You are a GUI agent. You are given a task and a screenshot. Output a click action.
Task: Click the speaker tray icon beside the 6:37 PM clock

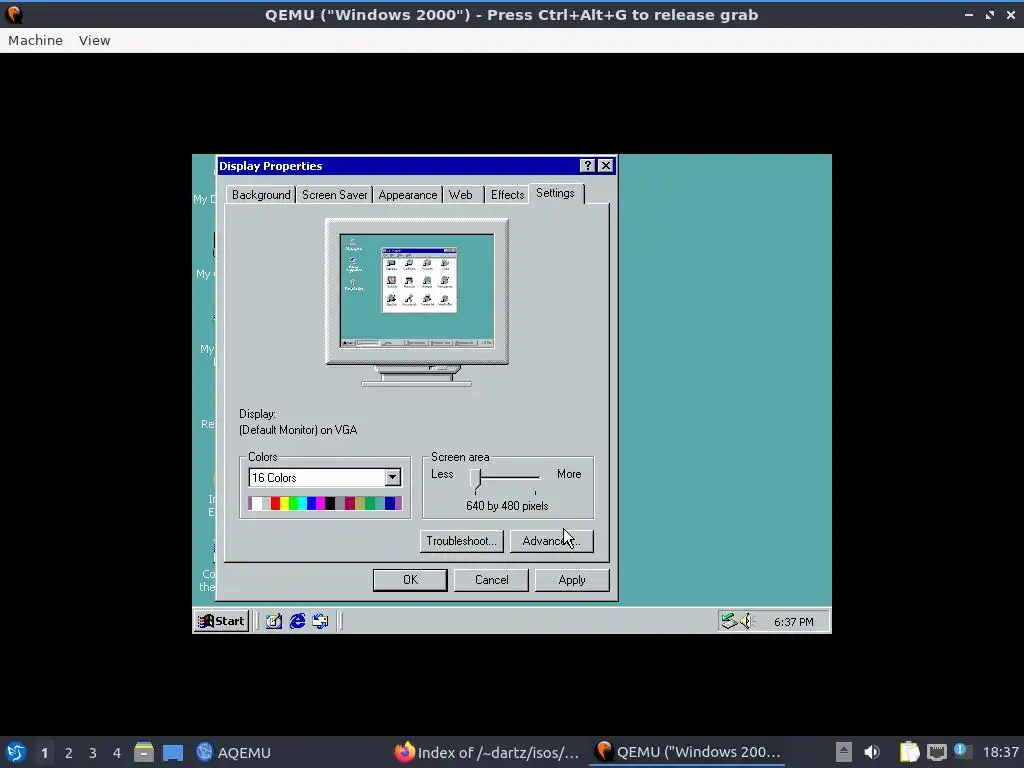point(746,621)
